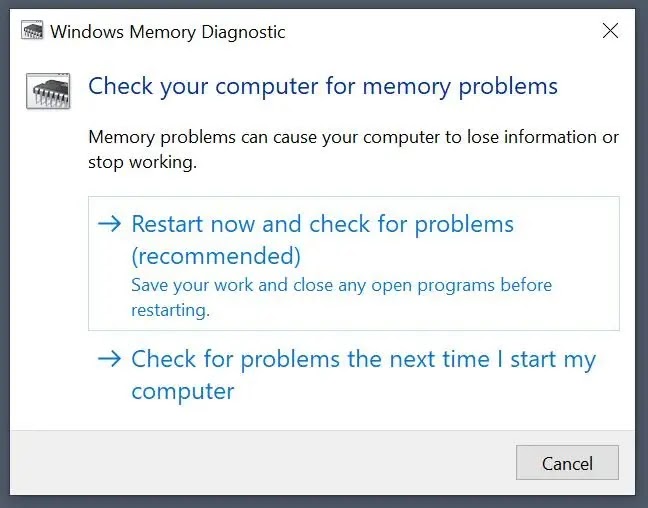
Task: Click the "restarting." text in first option
Action: (171, 310)
